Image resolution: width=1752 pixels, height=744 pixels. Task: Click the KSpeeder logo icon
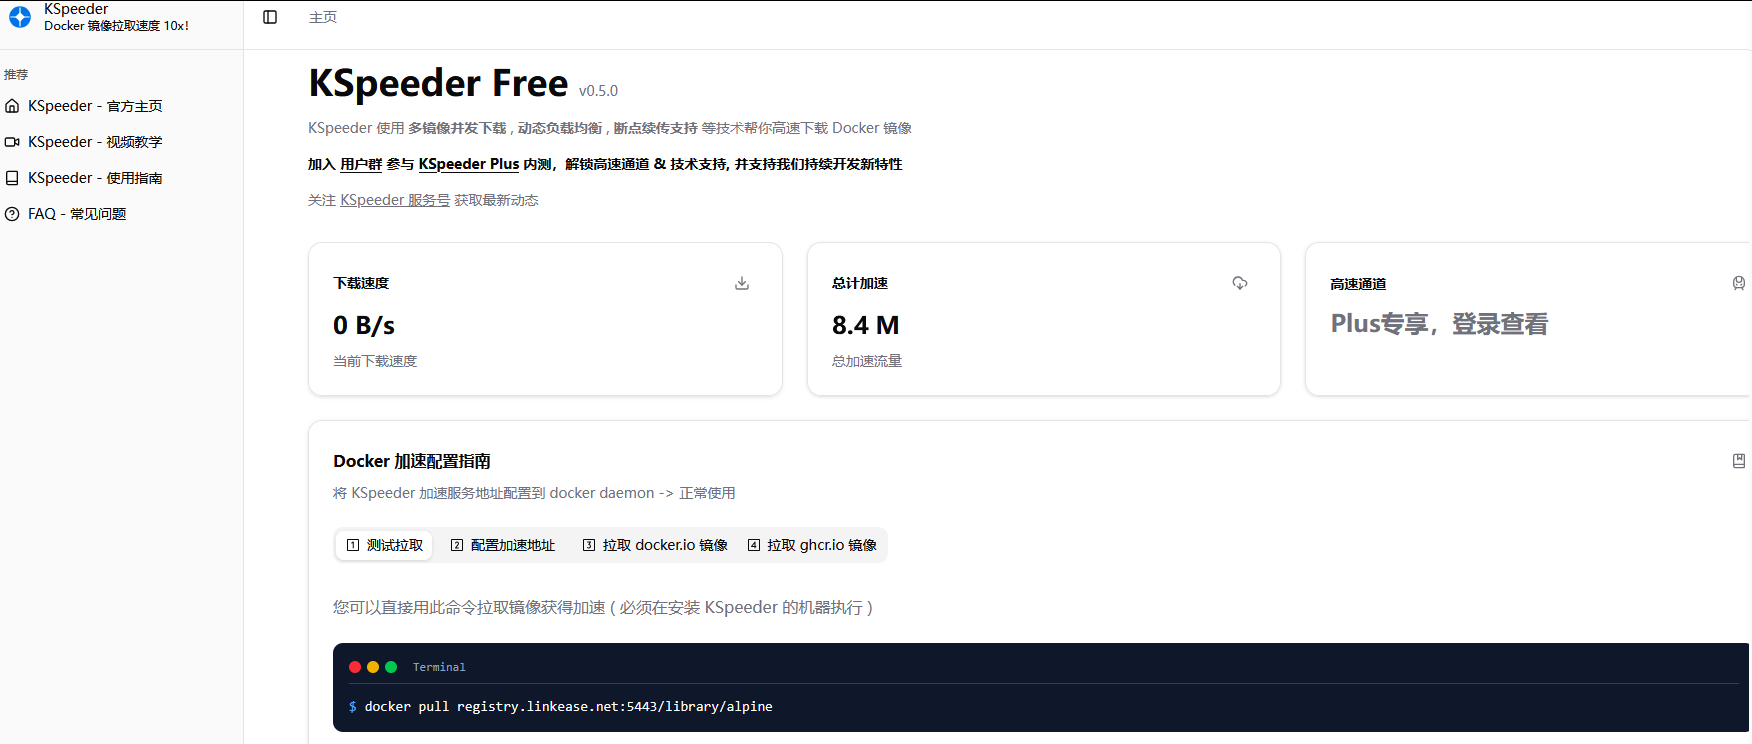point(20,17)
